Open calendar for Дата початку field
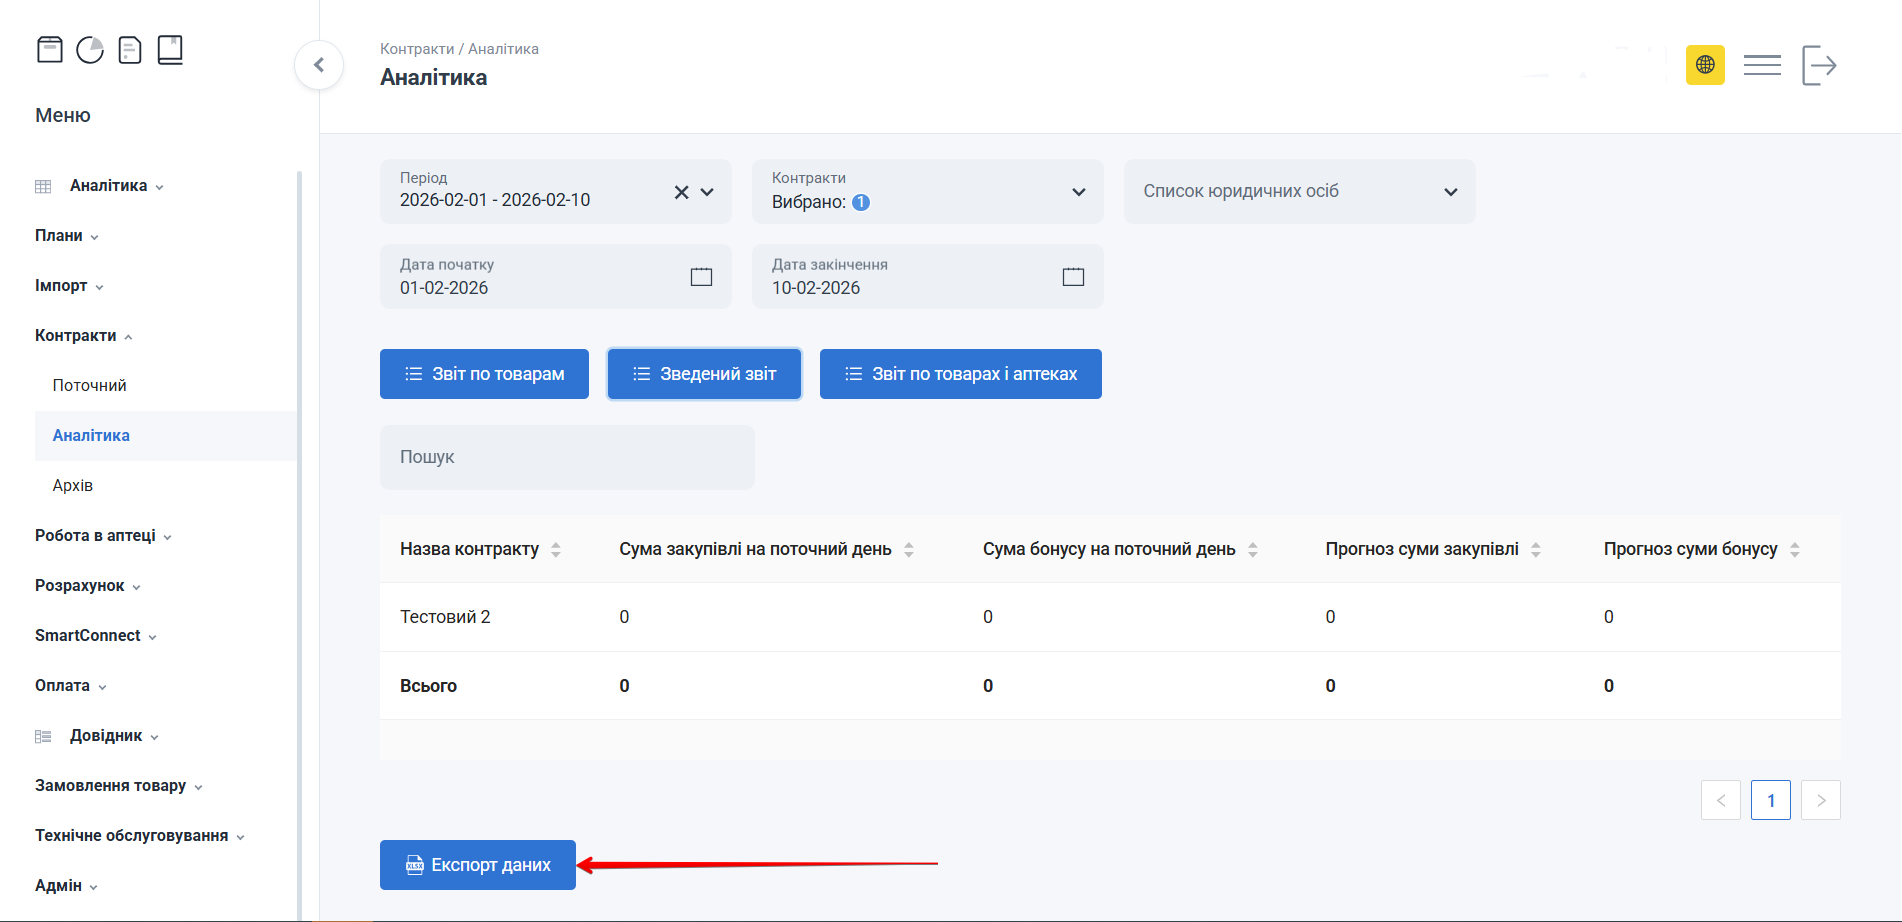 701,277
